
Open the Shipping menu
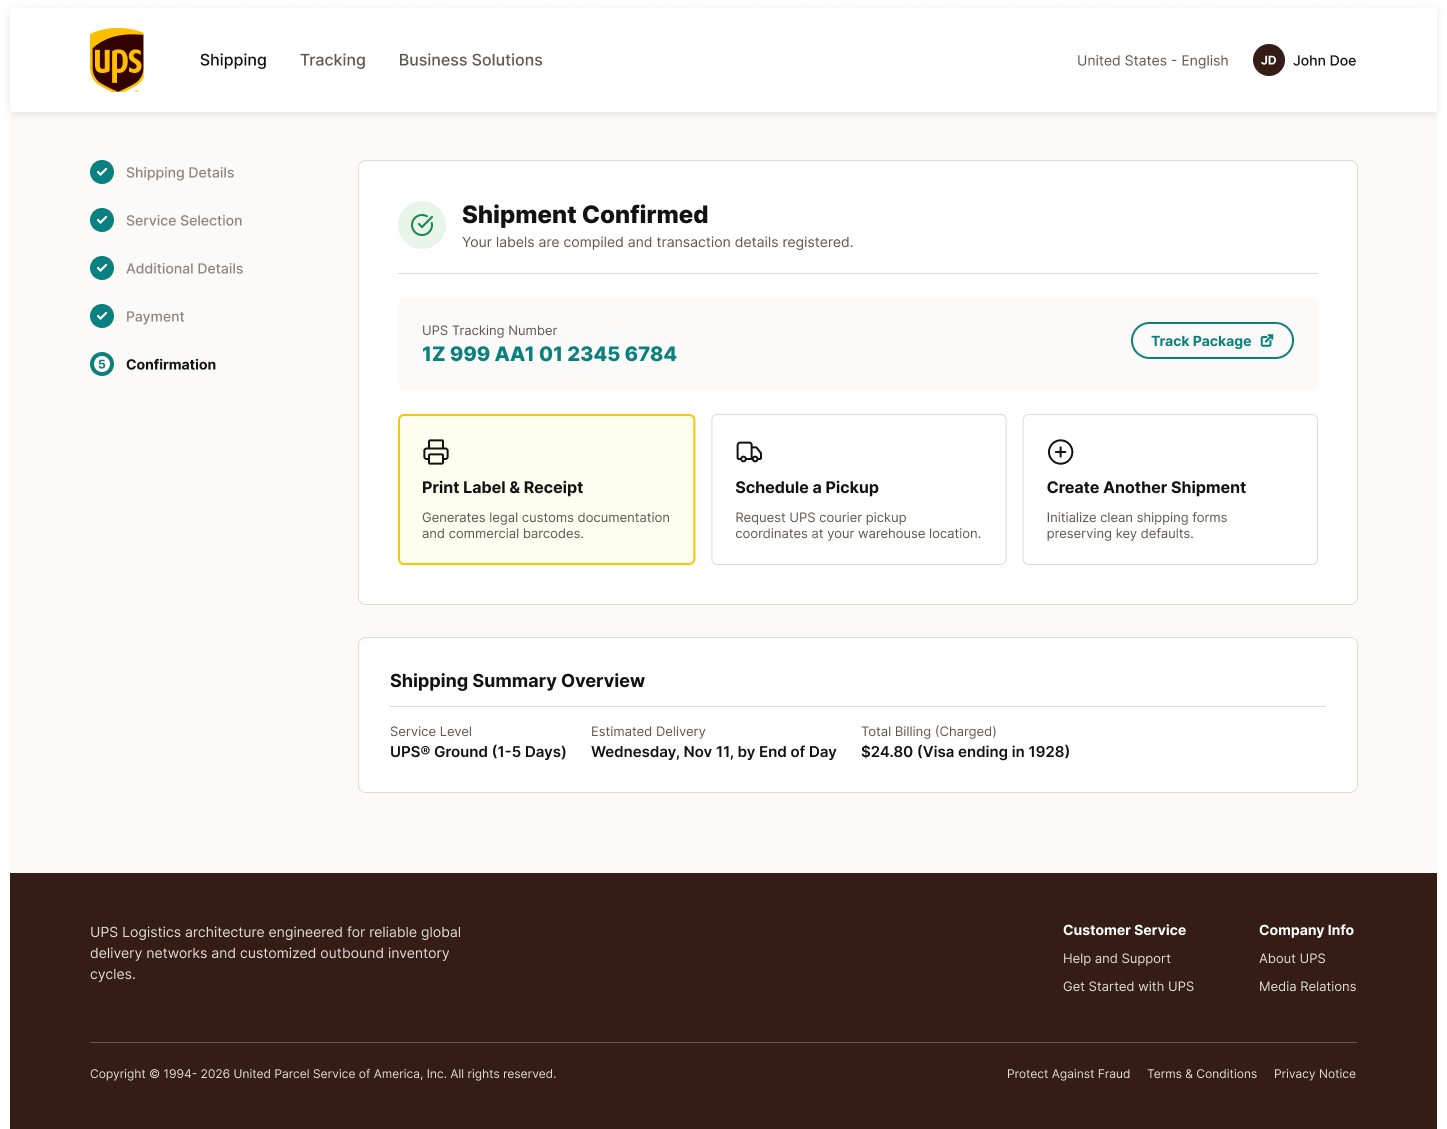[233, 60]
